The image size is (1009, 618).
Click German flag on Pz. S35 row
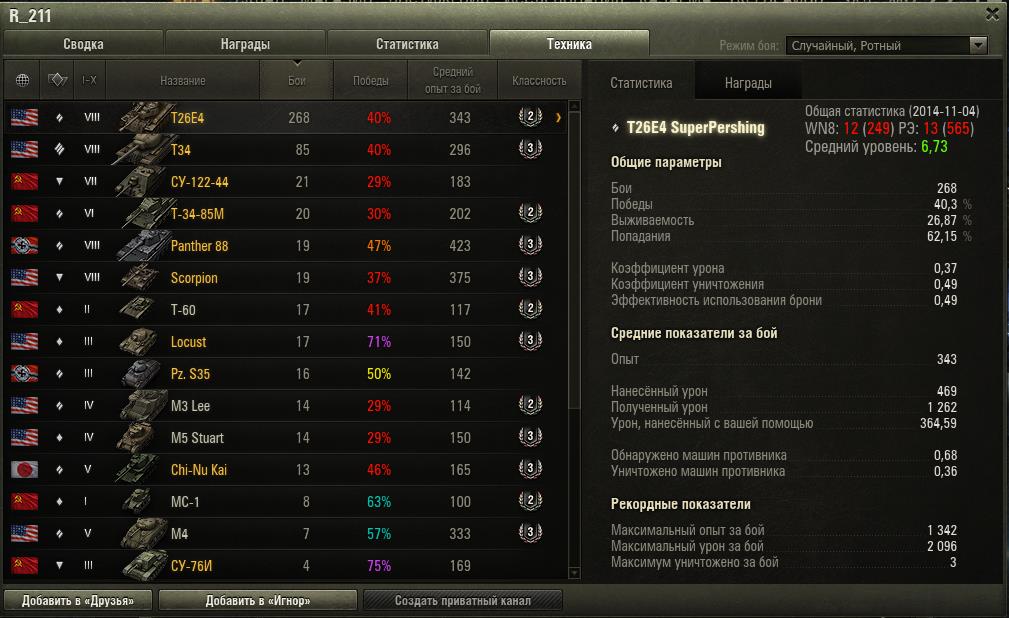click(24, 373)
